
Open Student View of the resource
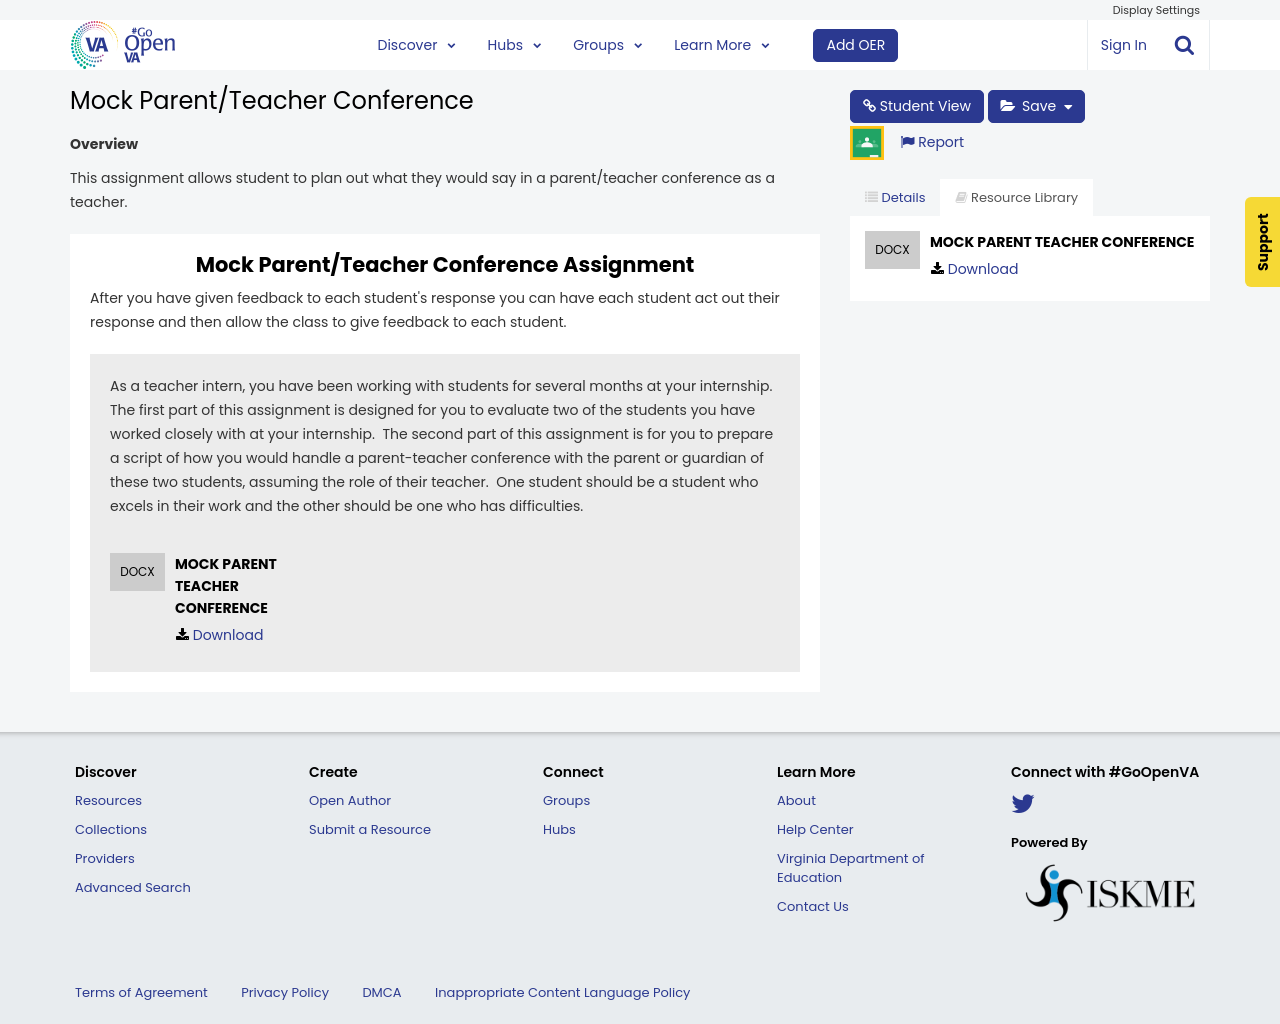coord(916,105)
